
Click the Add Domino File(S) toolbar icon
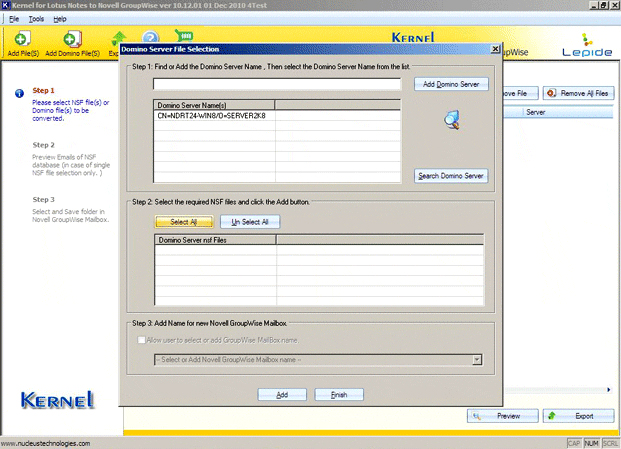(x=72, y=40)
